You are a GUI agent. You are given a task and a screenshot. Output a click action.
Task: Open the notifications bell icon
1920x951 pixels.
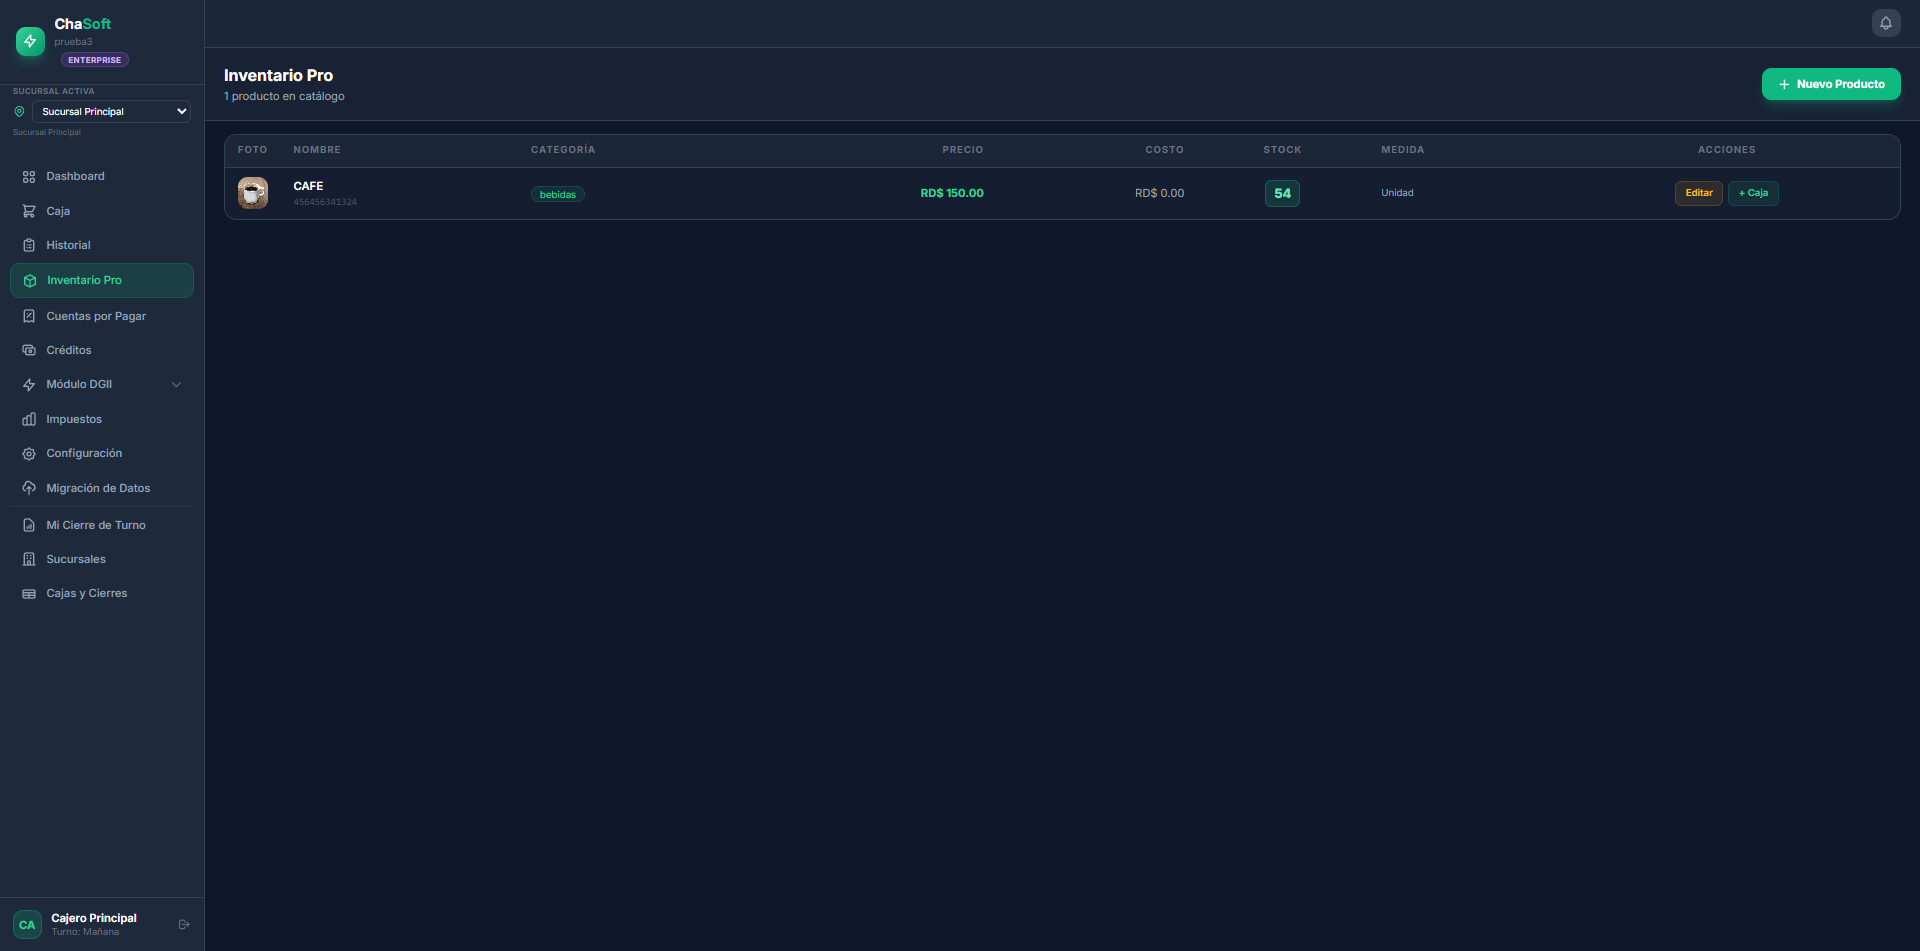click(1885, 23)
